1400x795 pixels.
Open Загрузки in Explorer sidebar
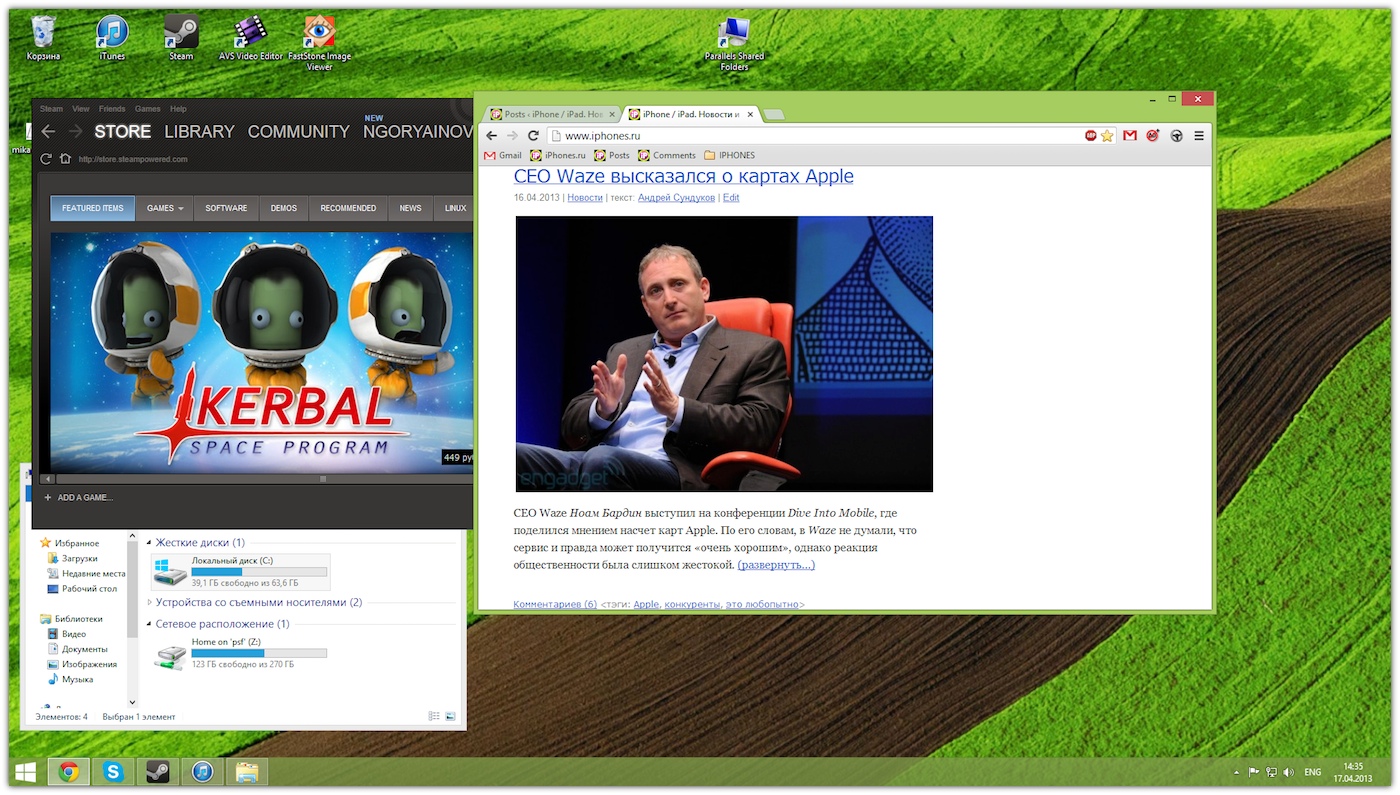[x=72, y=558]
